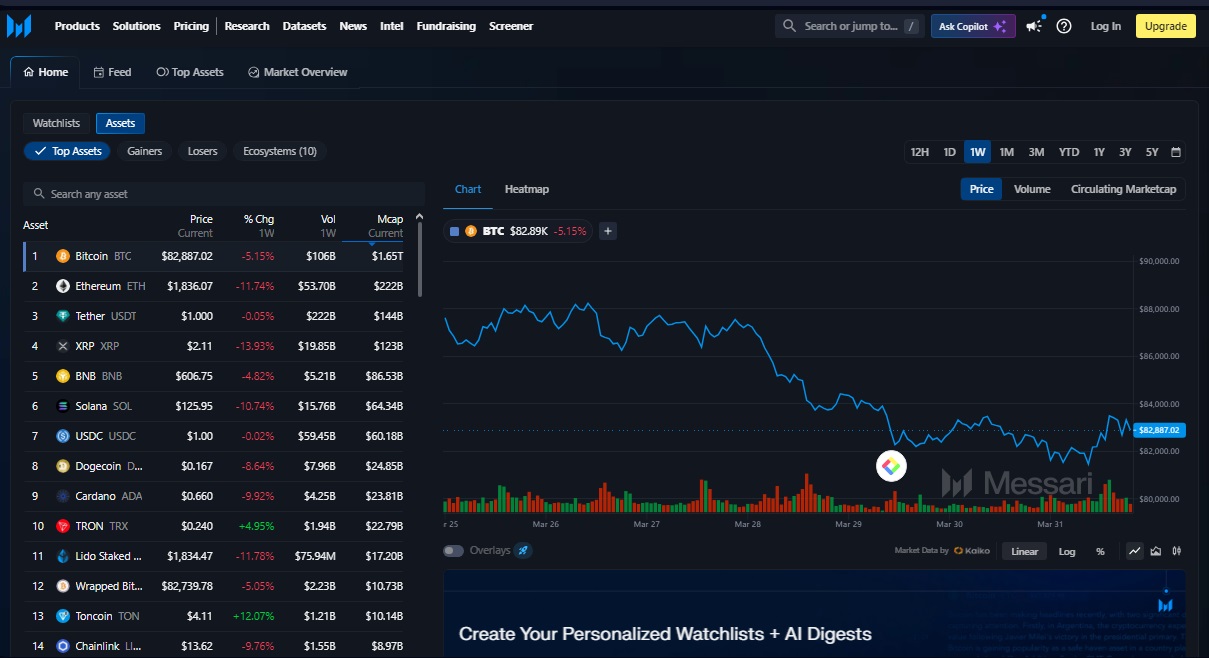Image resolution: width=1209 pixels, height=658 pixels.
Task: Click the yellow Upgrade button
Action: pyautogui.click(x=1165, y=26)
